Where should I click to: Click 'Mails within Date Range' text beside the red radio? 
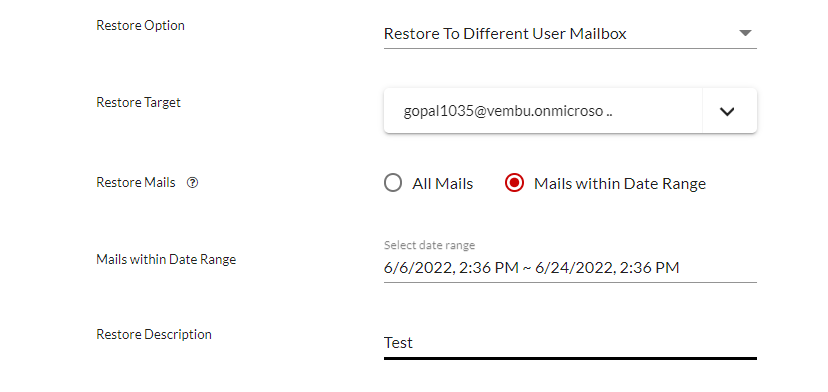pos(620,184)
